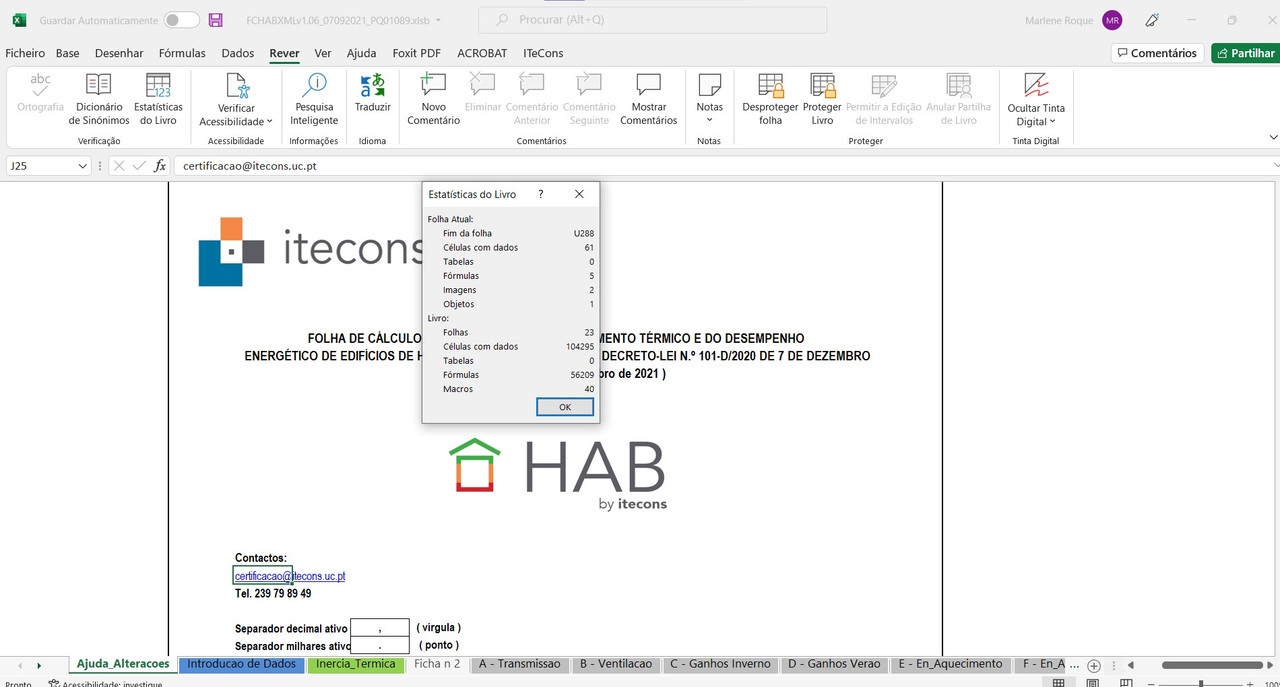Click the insert function fx icon
The image size is (1280, 687).
160,166
